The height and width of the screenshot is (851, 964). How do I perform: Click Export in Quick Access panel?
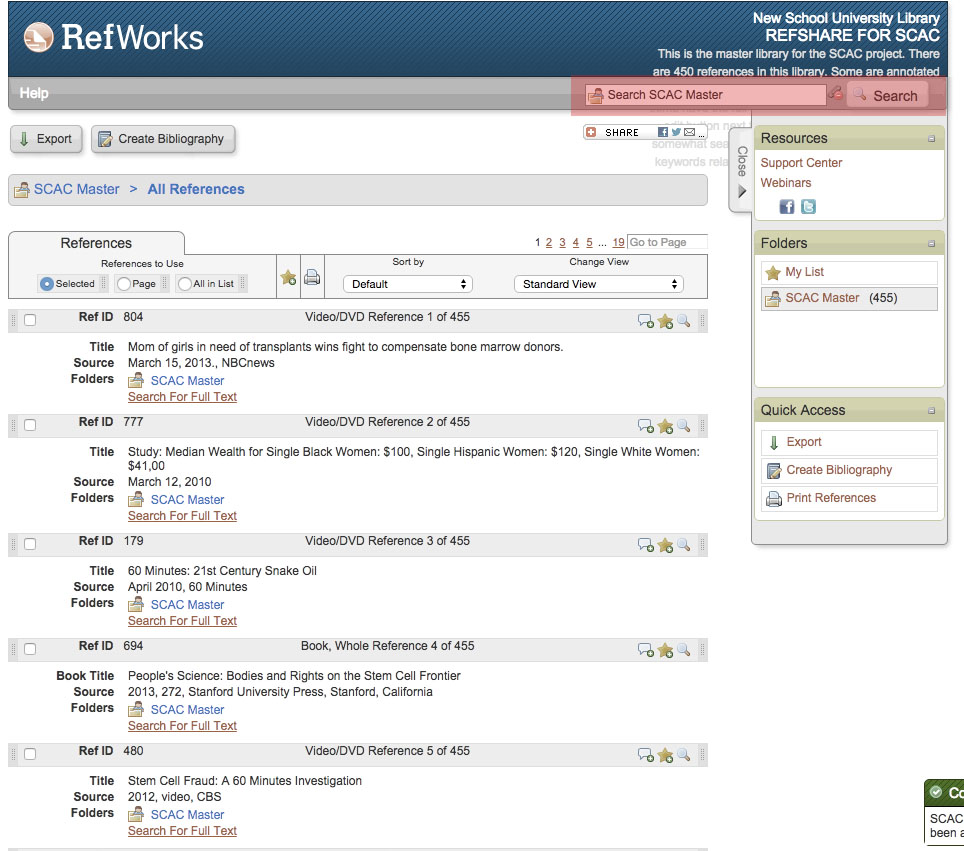[849, 442]
